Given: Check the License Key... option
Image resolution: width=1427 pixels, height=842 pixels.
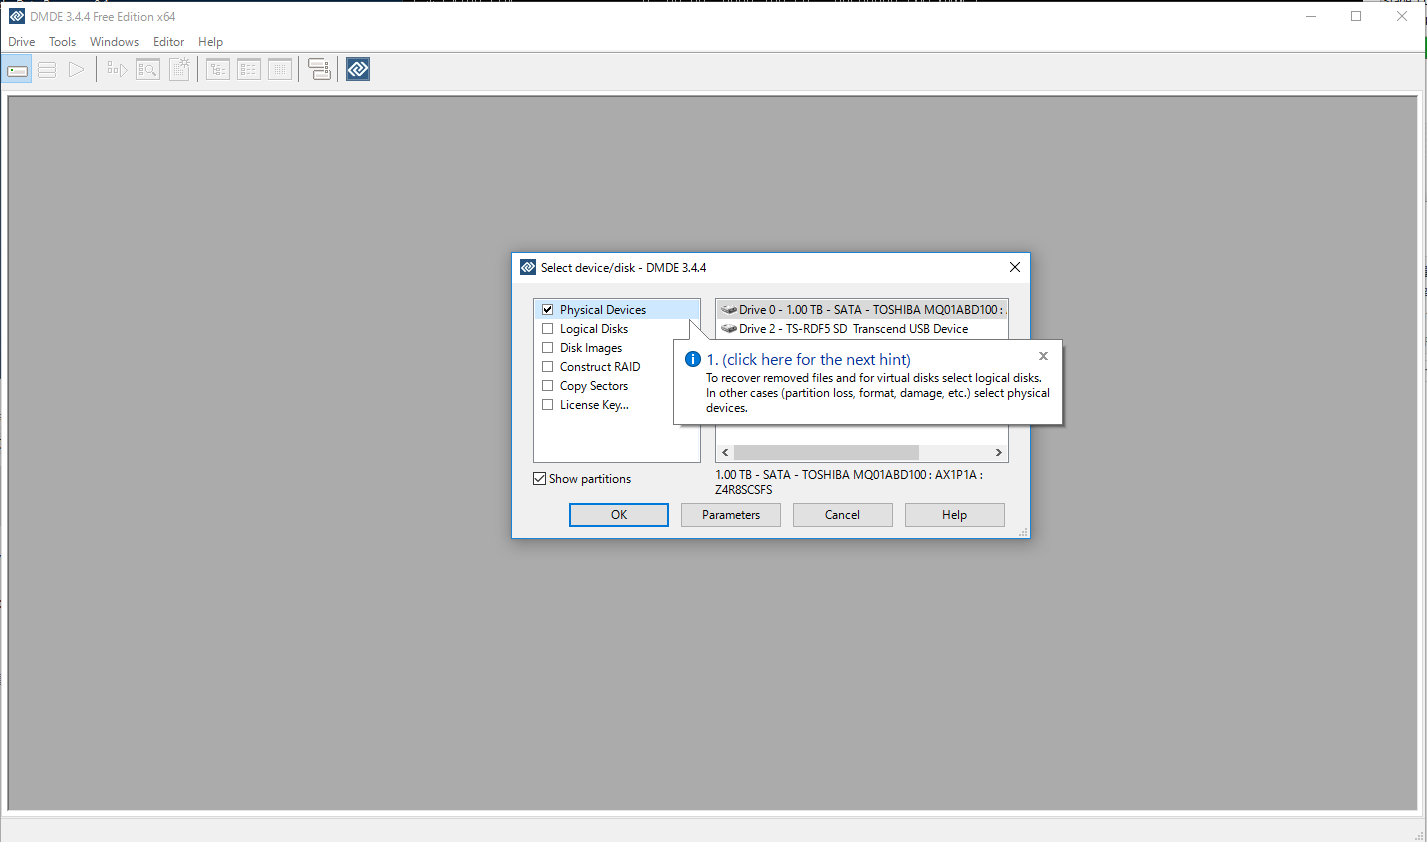Looking at the screenshot, I should click(548, 405).
